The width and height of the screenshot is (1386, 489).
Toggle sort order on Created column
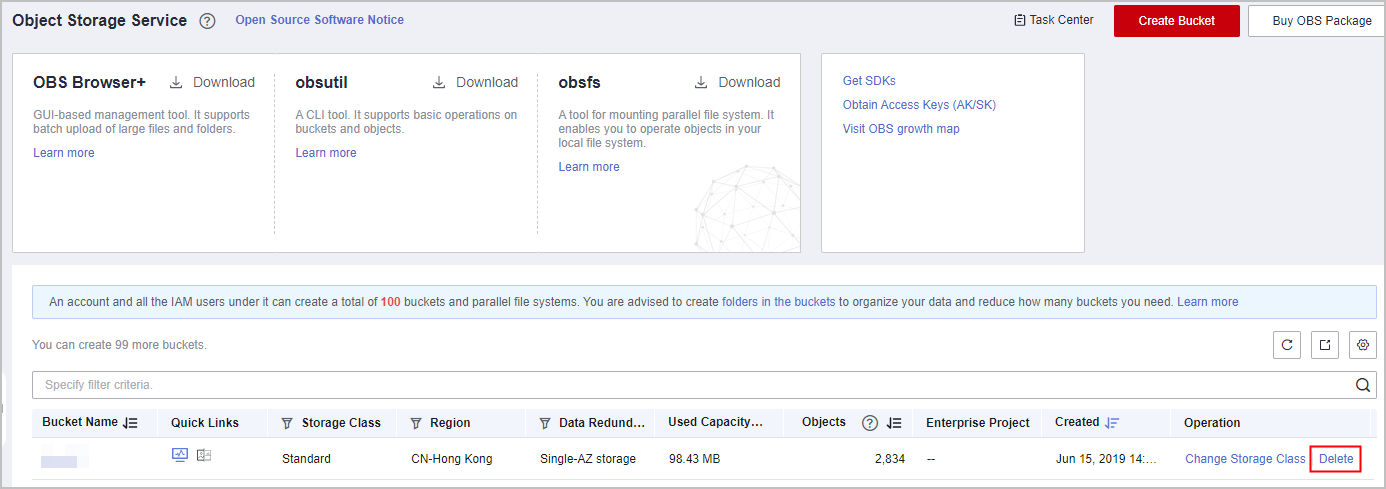point(1111,423)
